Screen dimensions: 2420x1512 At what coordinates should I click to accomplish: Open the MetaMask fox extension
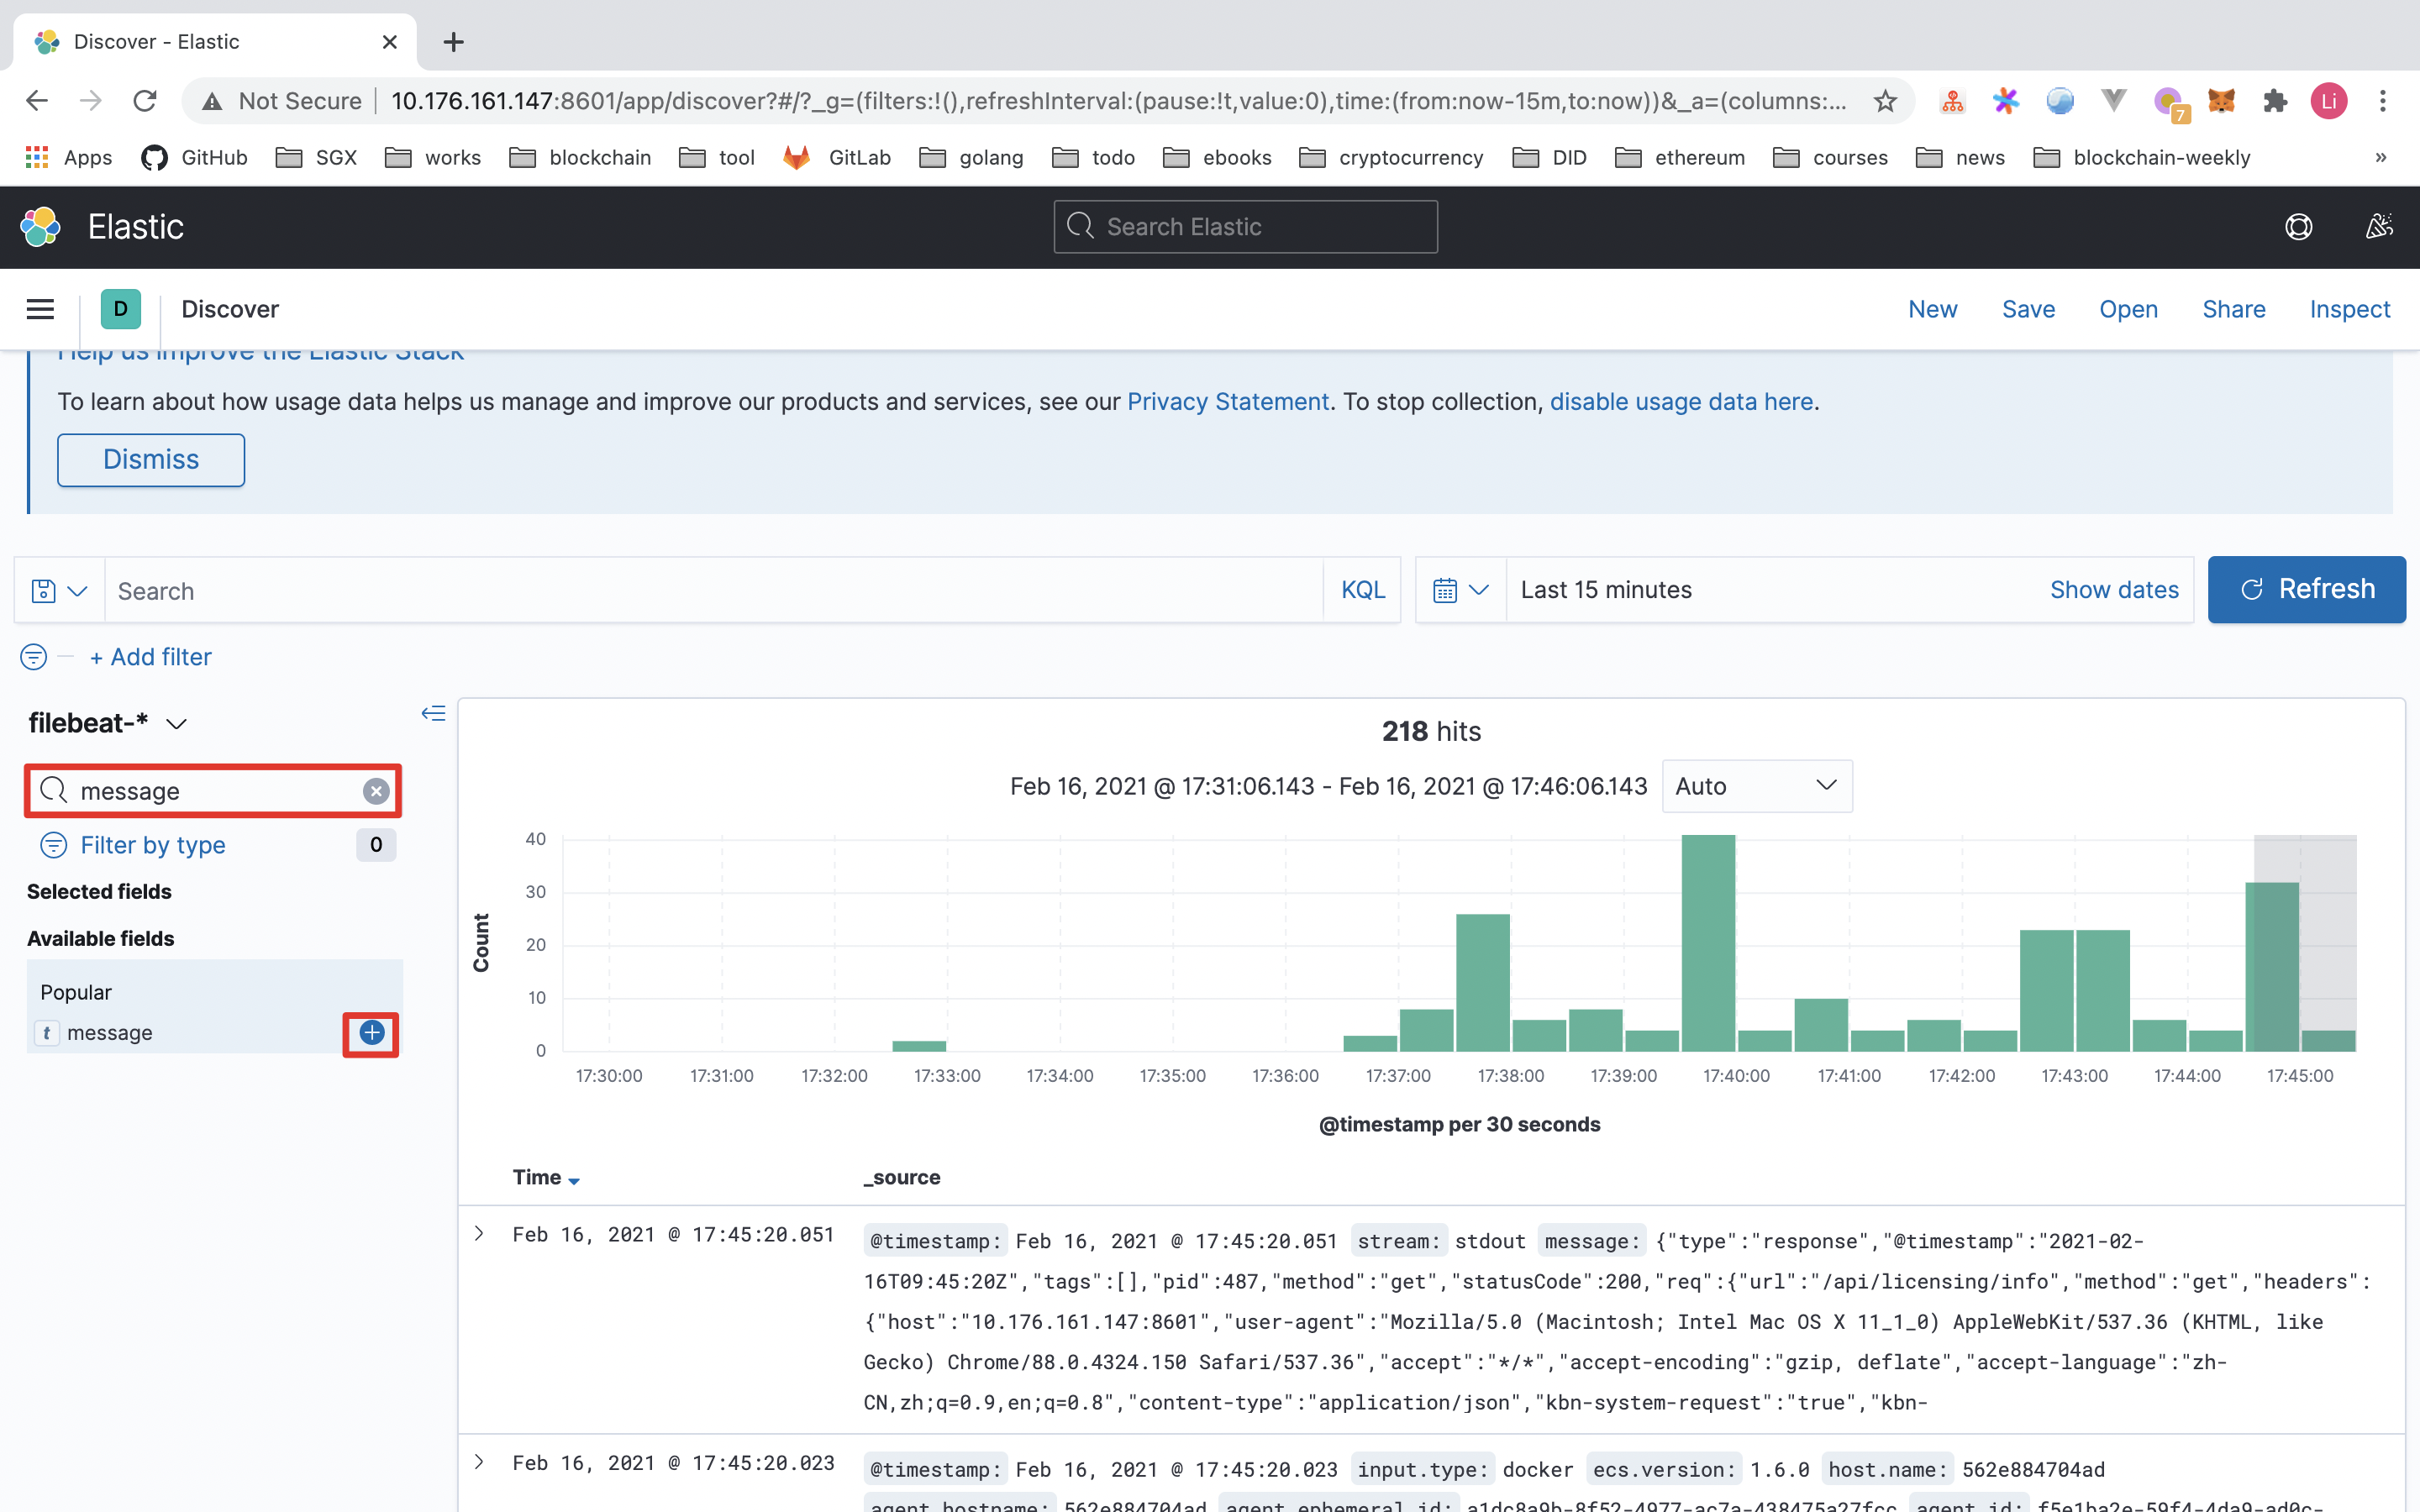tap(2221, 101)
